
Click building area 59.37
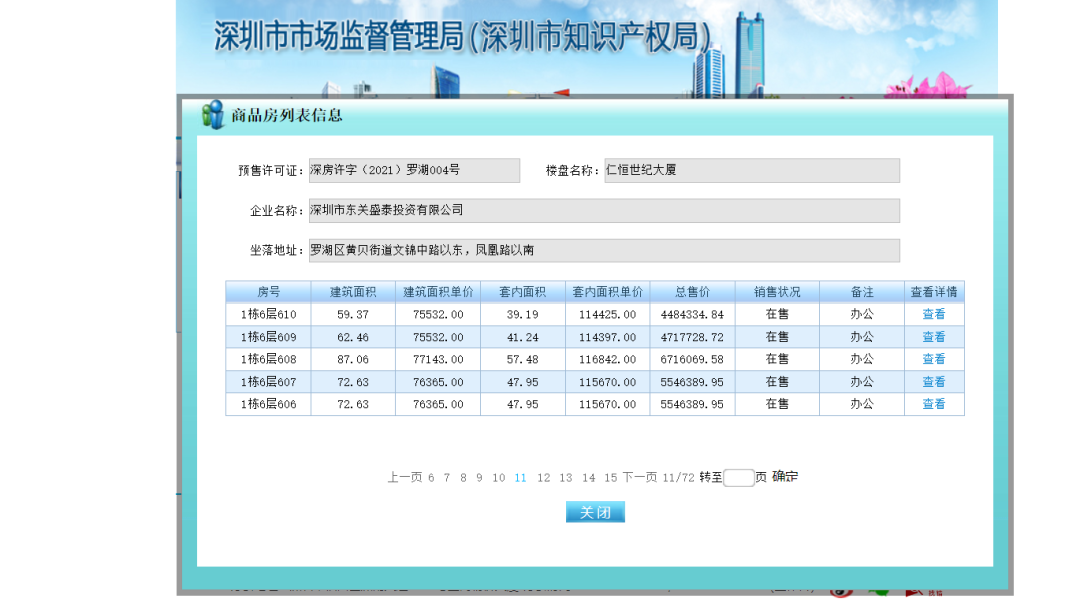[x=353, y=315]
